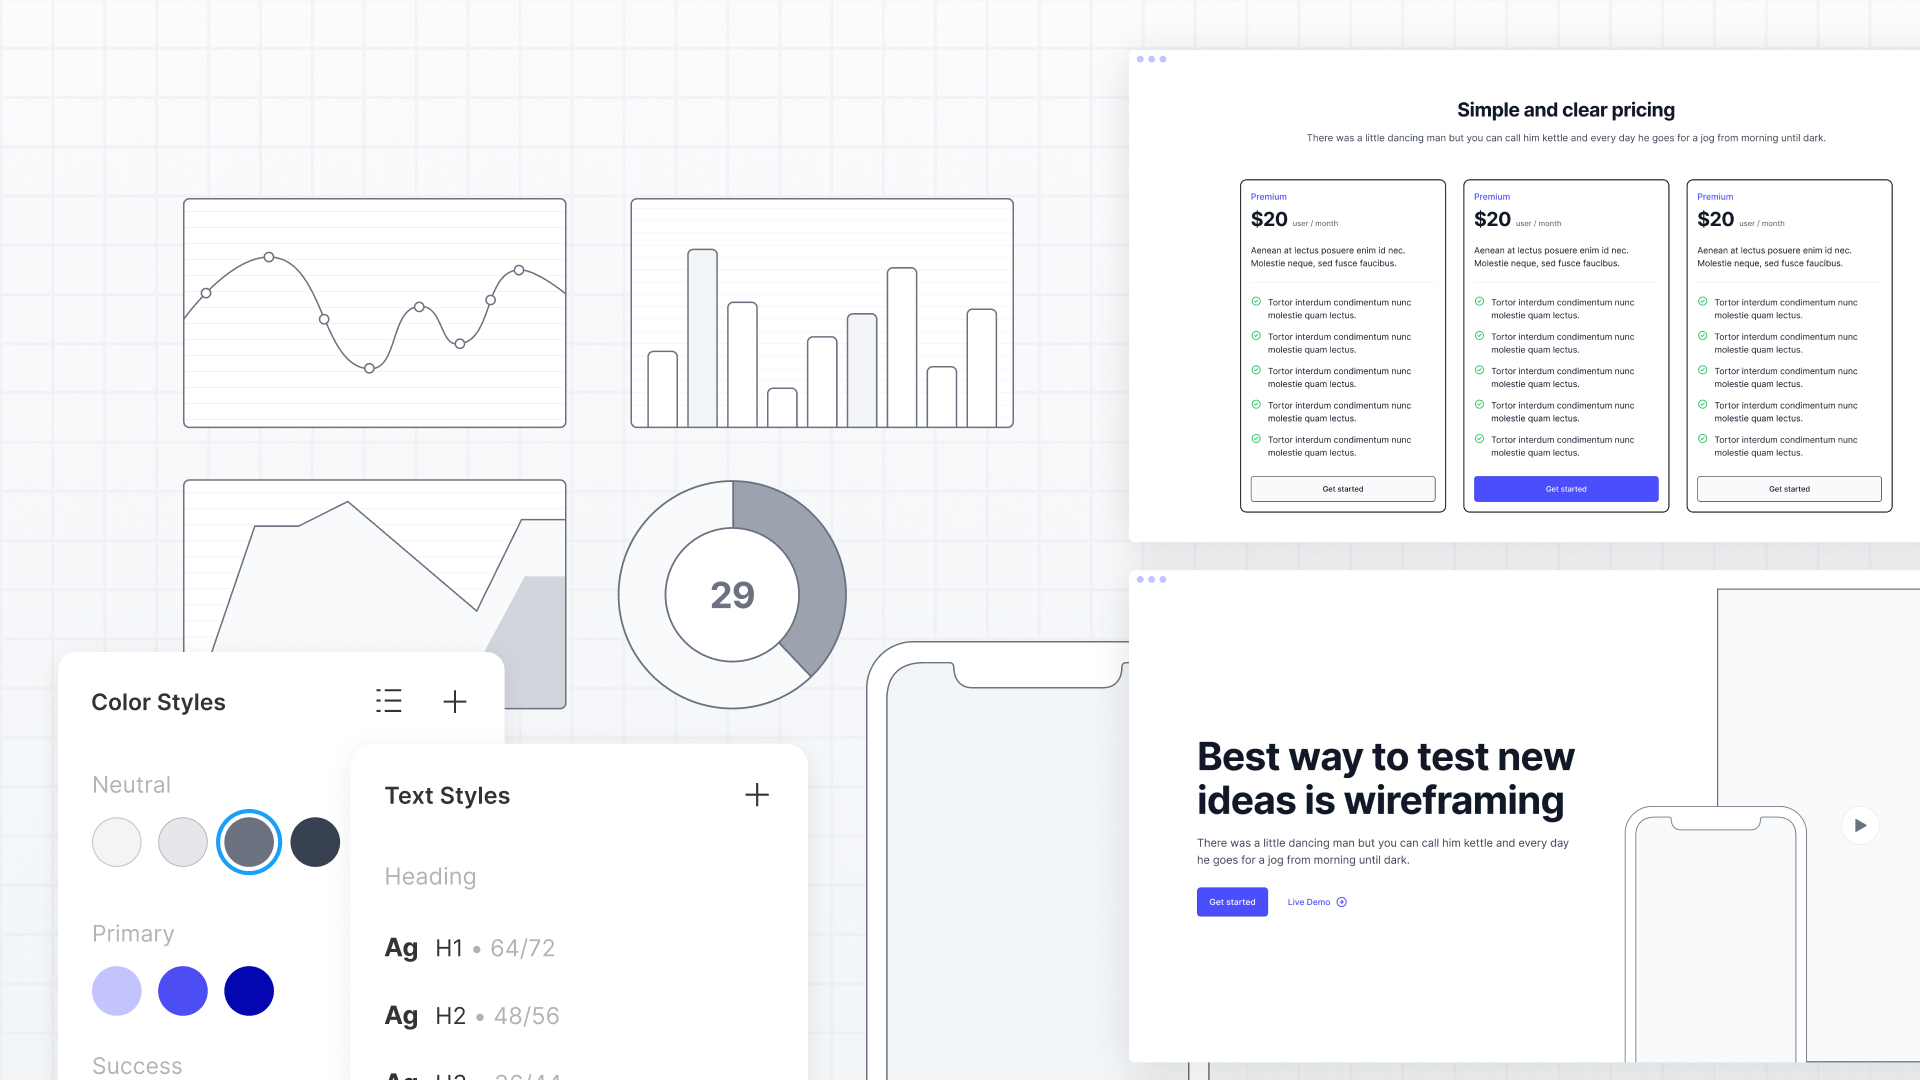Click the window dots on the pricing mockup
The image size is (1920, 1080).
click(1152, 59)
